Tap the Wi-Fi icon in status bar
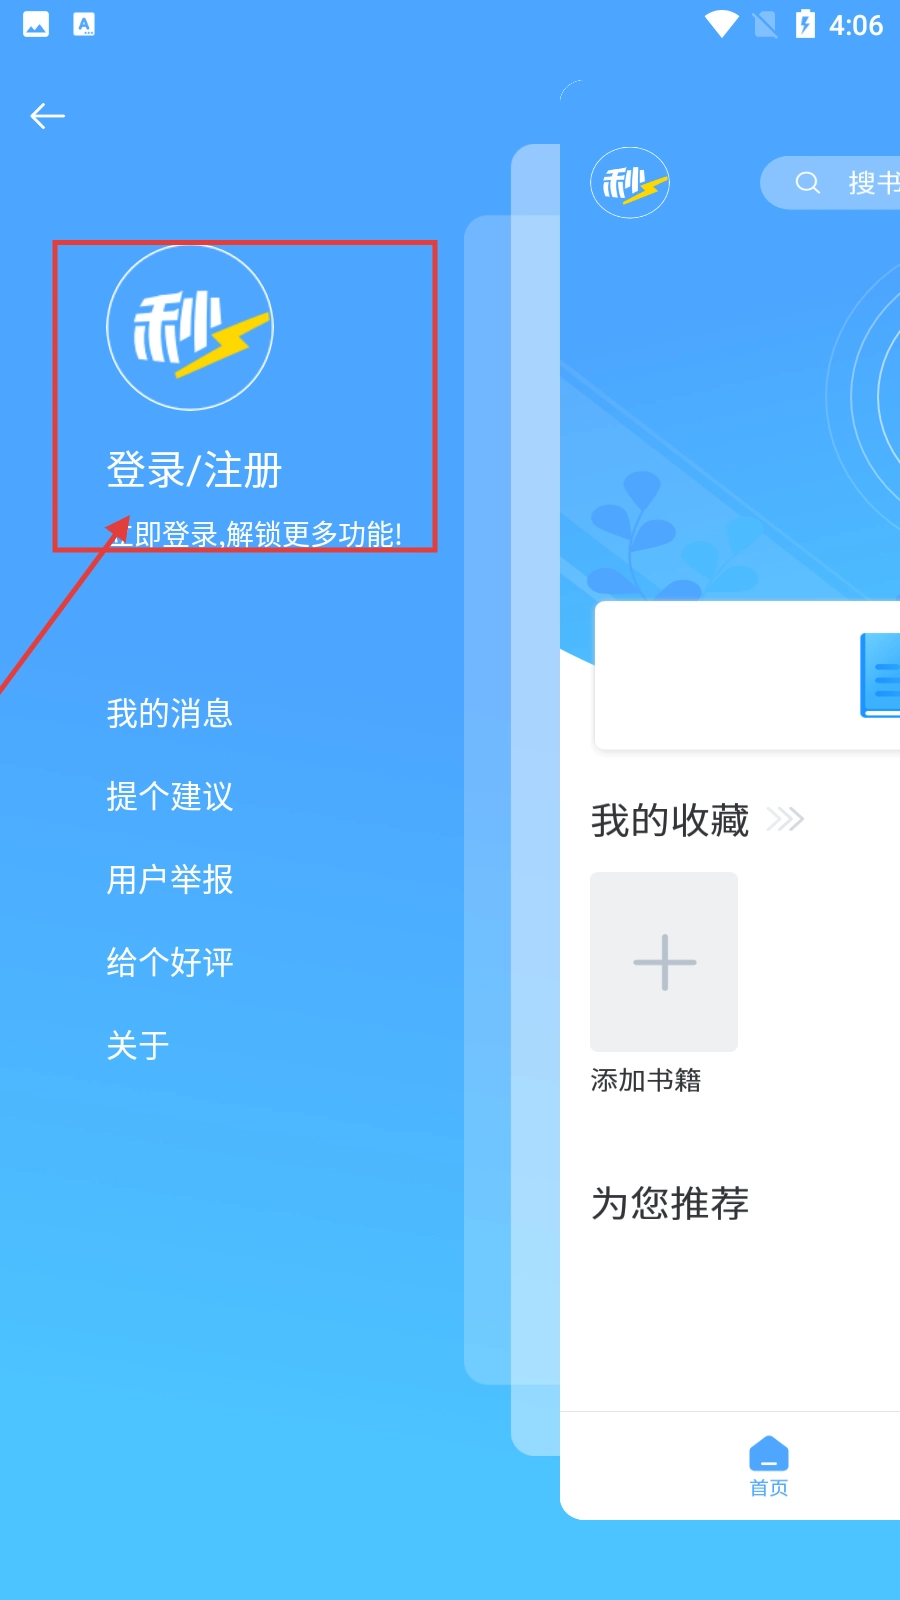The height and width of the screenshot is (1600, 900). 721,24
